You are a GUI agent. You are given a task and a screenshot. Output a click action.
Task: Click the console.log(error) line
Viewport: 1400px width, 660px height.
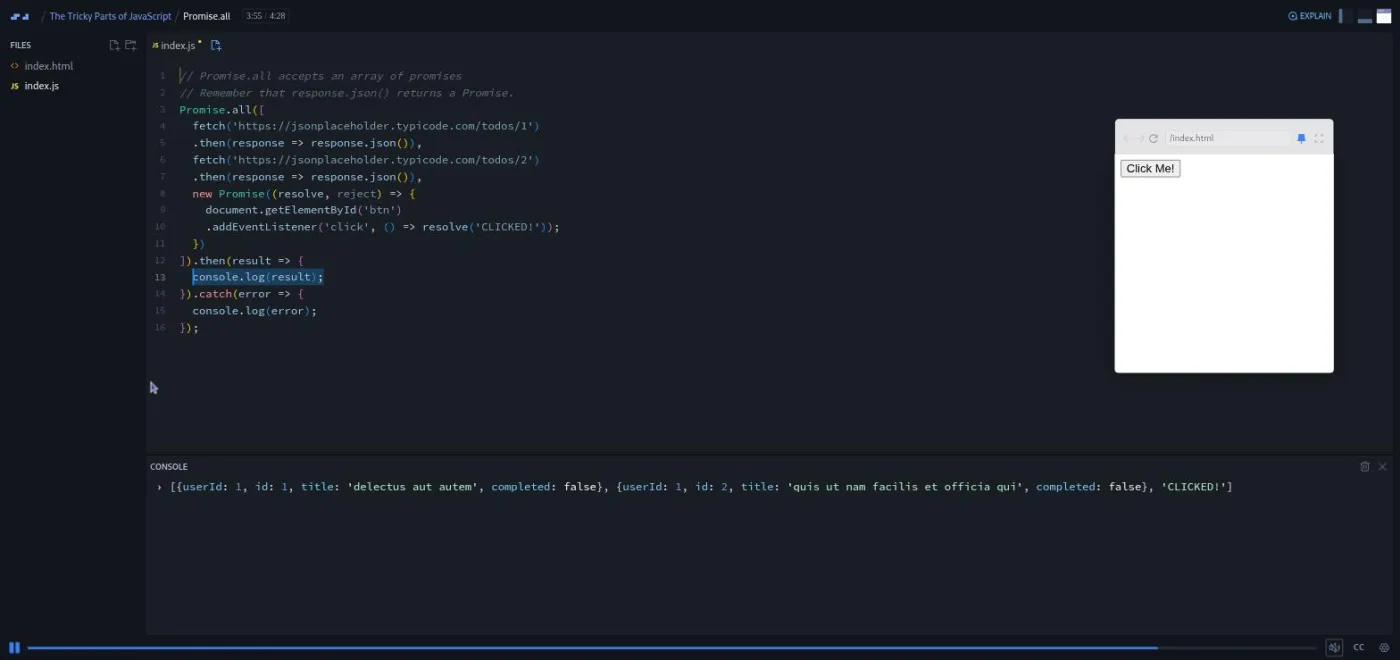tap(255, 311)
